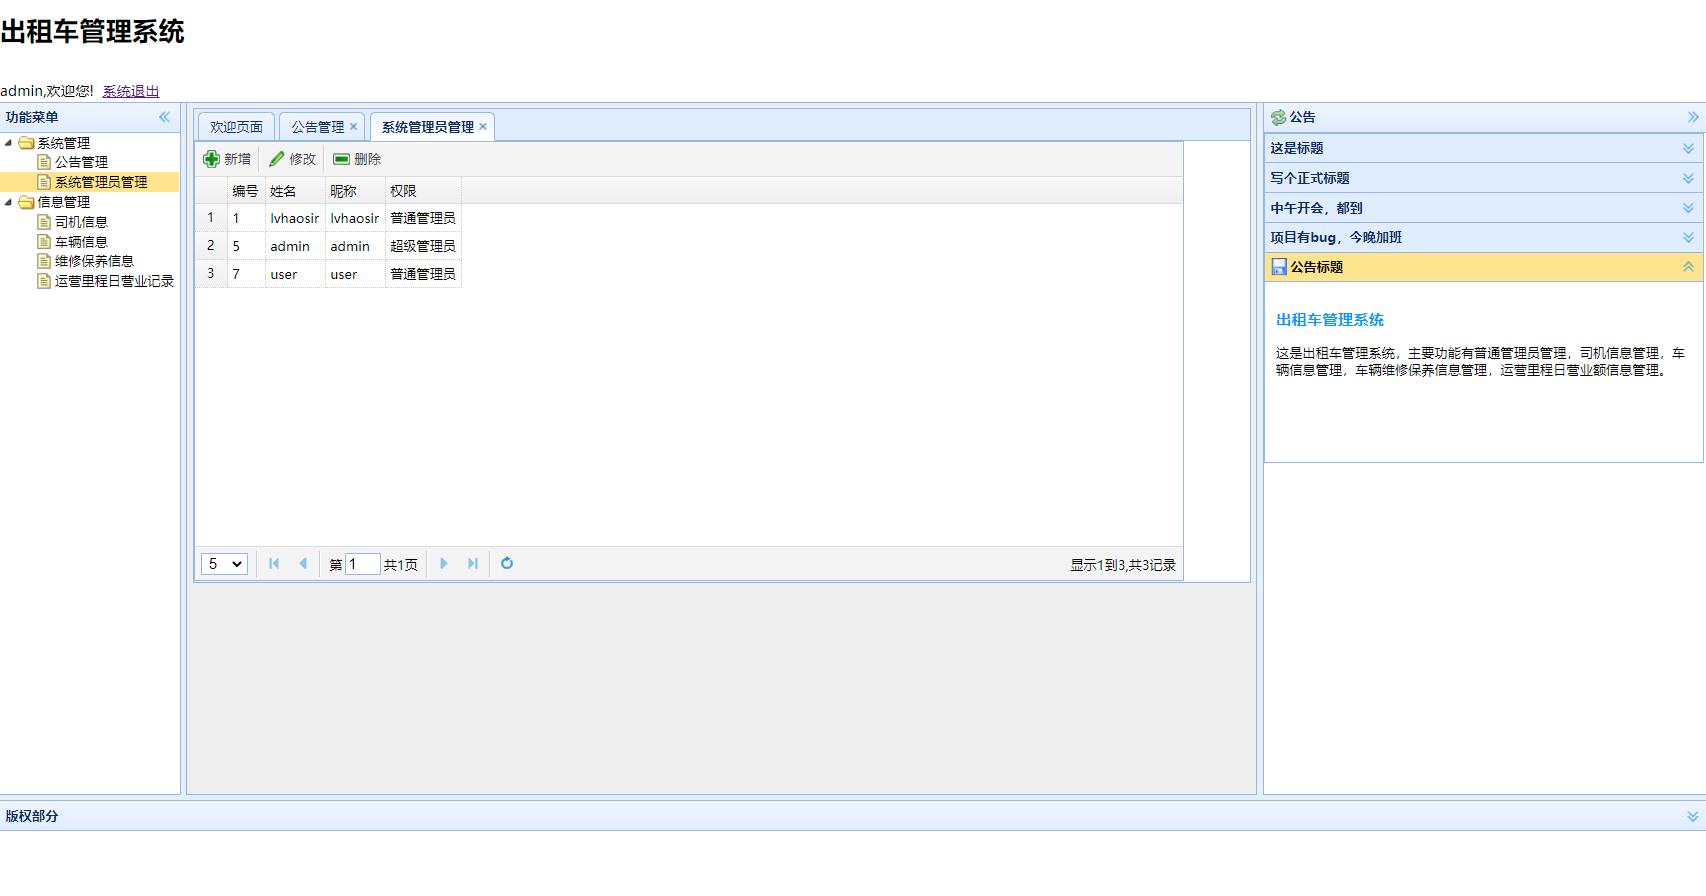
Task: Open 运营里程日营业记录 in the menu tree
Action: (x=114, y=281)
